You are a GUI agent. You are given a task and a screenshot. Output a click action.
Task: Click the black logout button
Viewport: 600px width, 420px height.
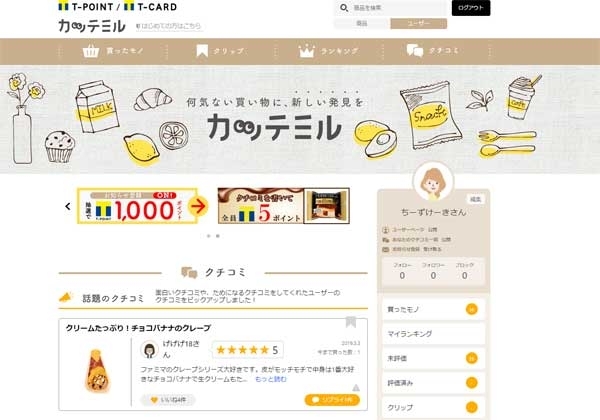click(471, 8)
